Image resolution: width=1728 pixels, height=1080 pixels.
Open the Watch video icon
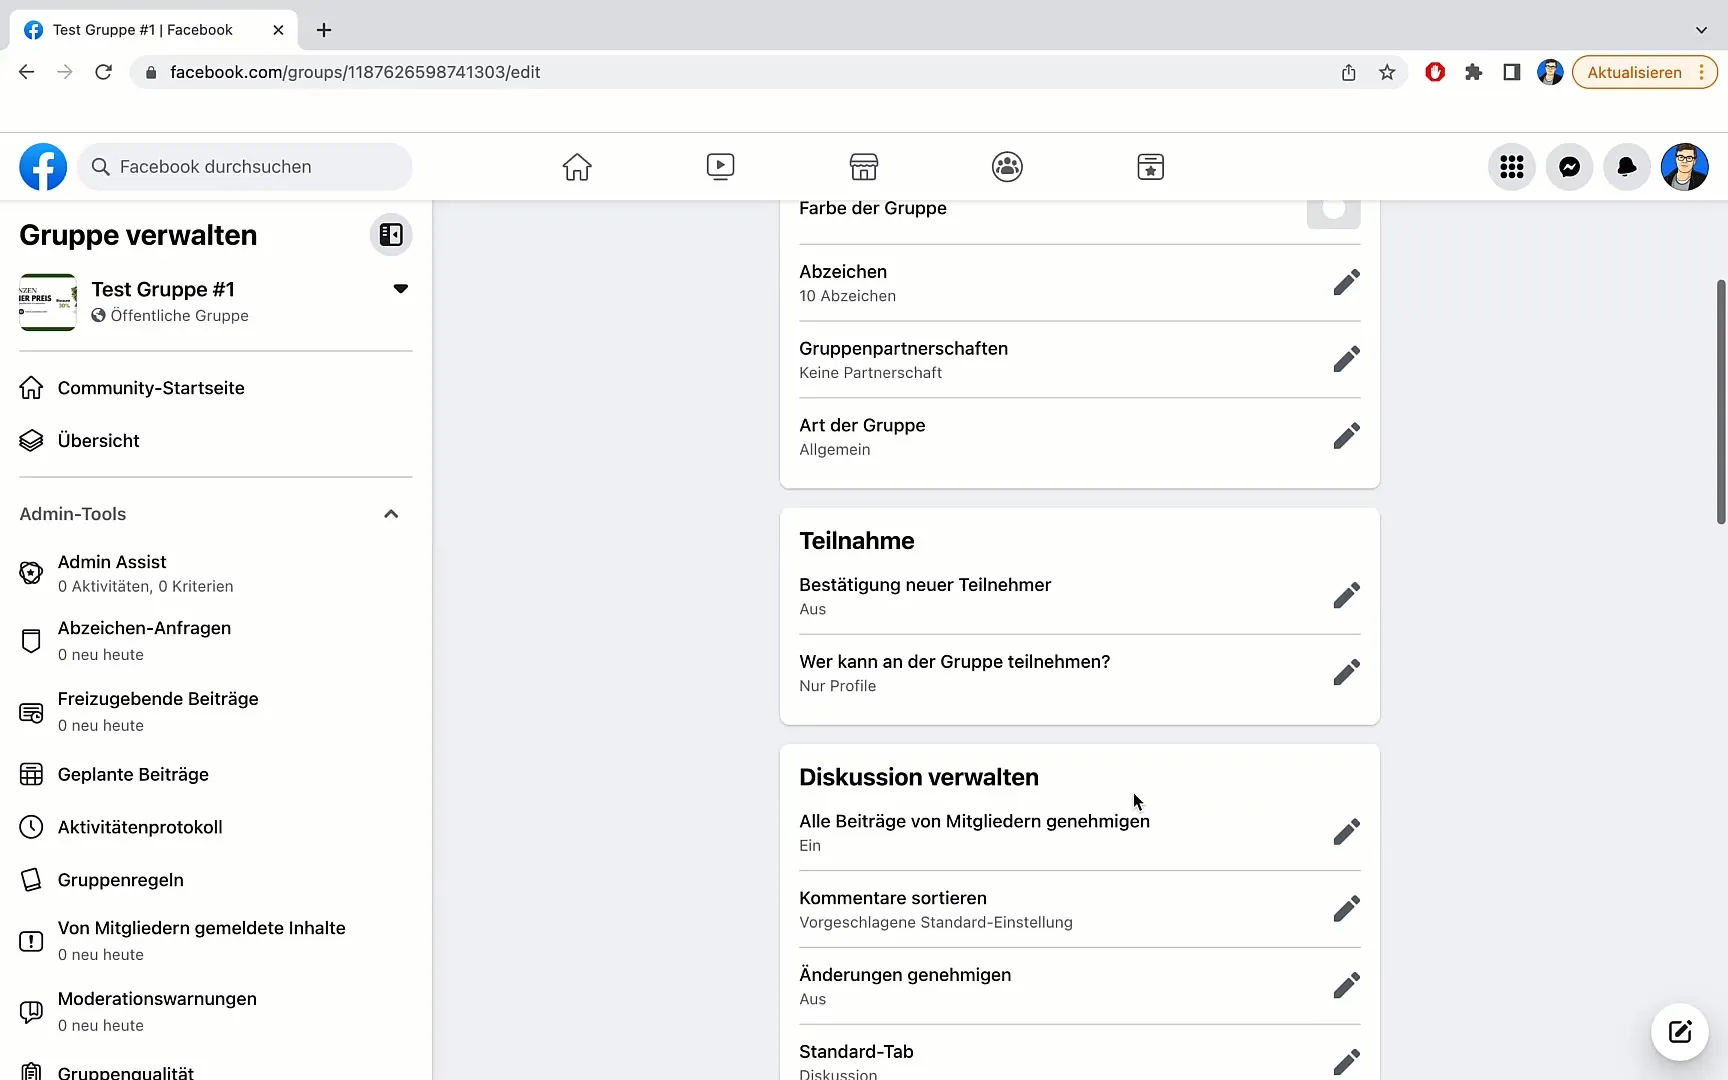720,167
